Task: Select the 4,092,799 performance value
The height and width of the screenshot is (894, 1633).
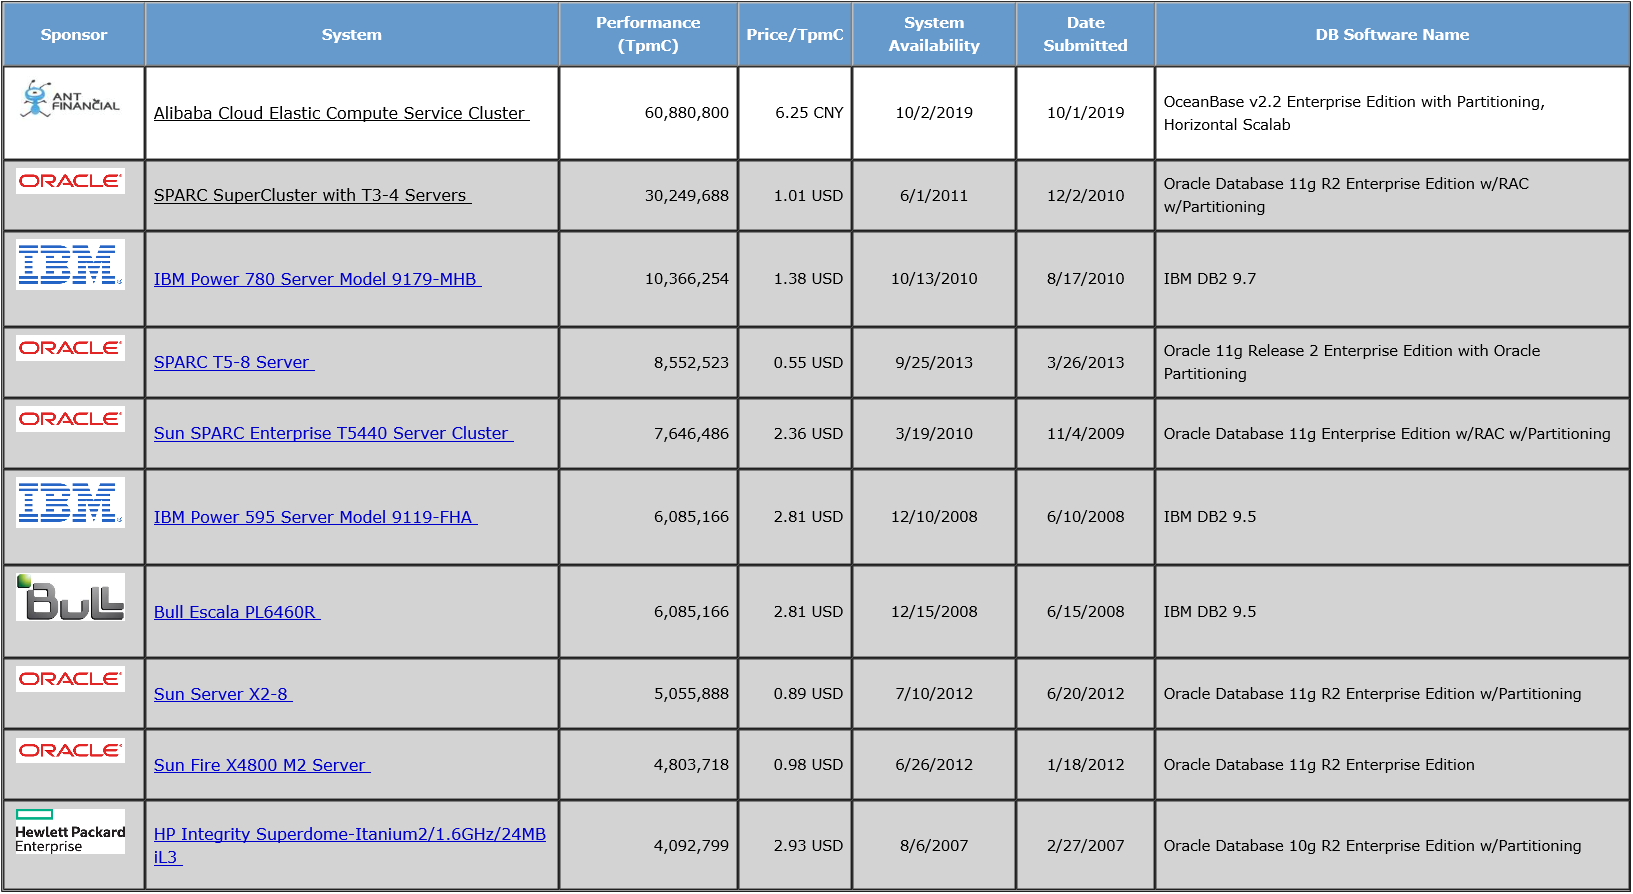Action: (691, 846)
